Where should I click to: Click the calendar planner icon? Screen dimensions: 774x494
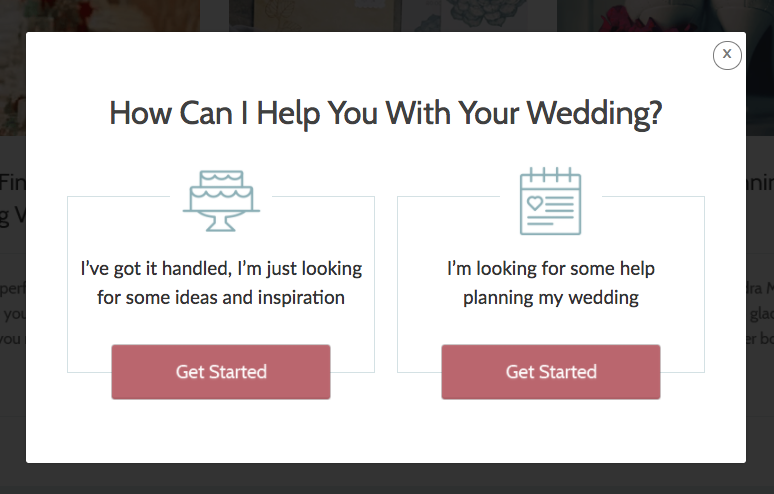[x=550, y=201]
